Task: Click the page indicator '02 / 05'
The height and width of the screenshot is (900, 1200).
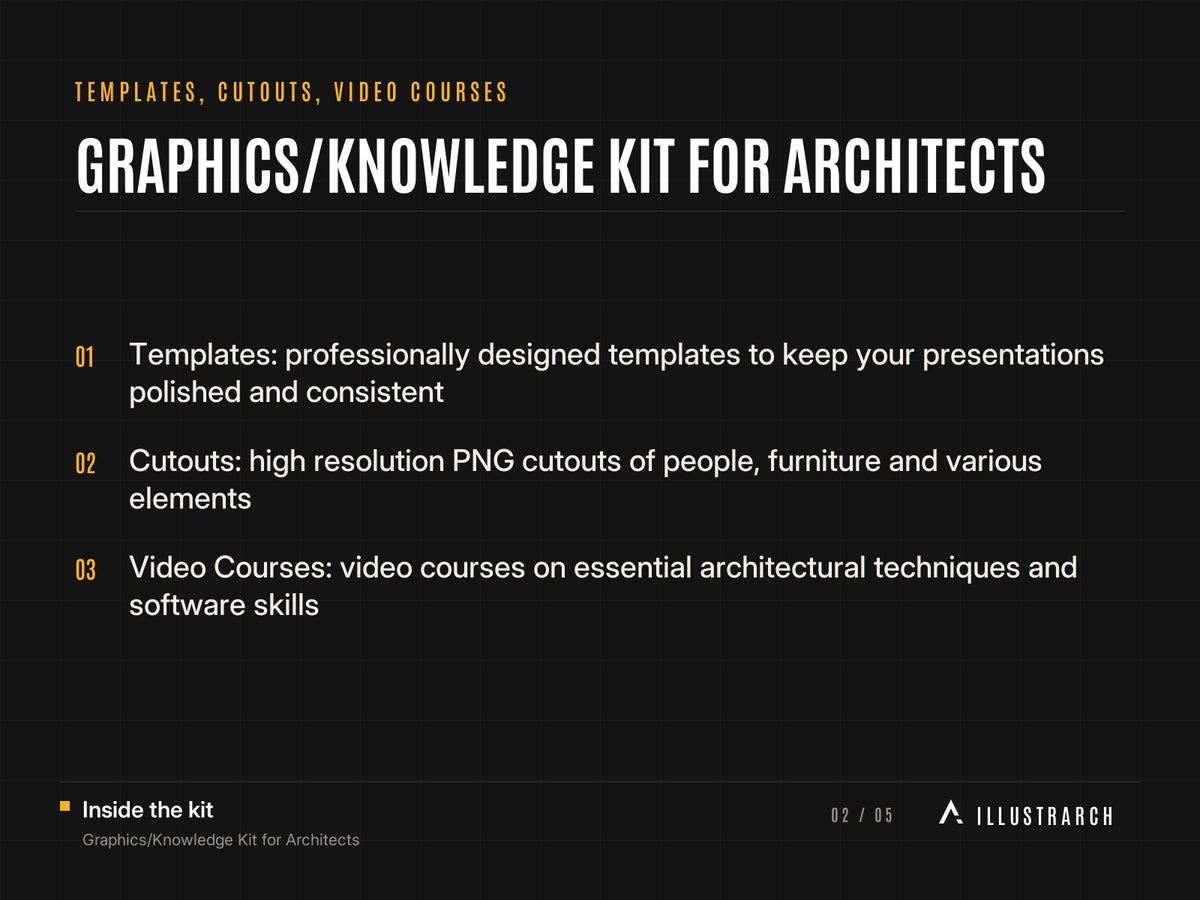Action: (862, 816)
